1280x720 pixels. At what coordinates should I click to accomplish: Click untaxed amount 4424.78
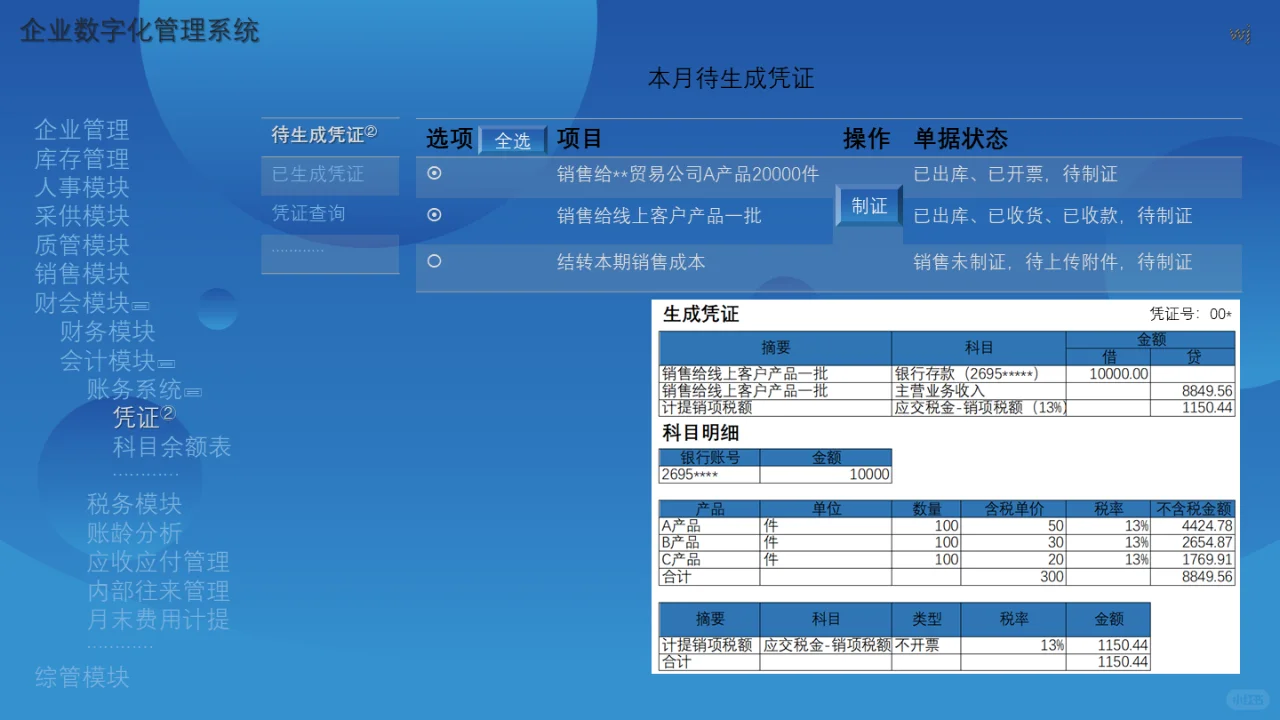1193,526
